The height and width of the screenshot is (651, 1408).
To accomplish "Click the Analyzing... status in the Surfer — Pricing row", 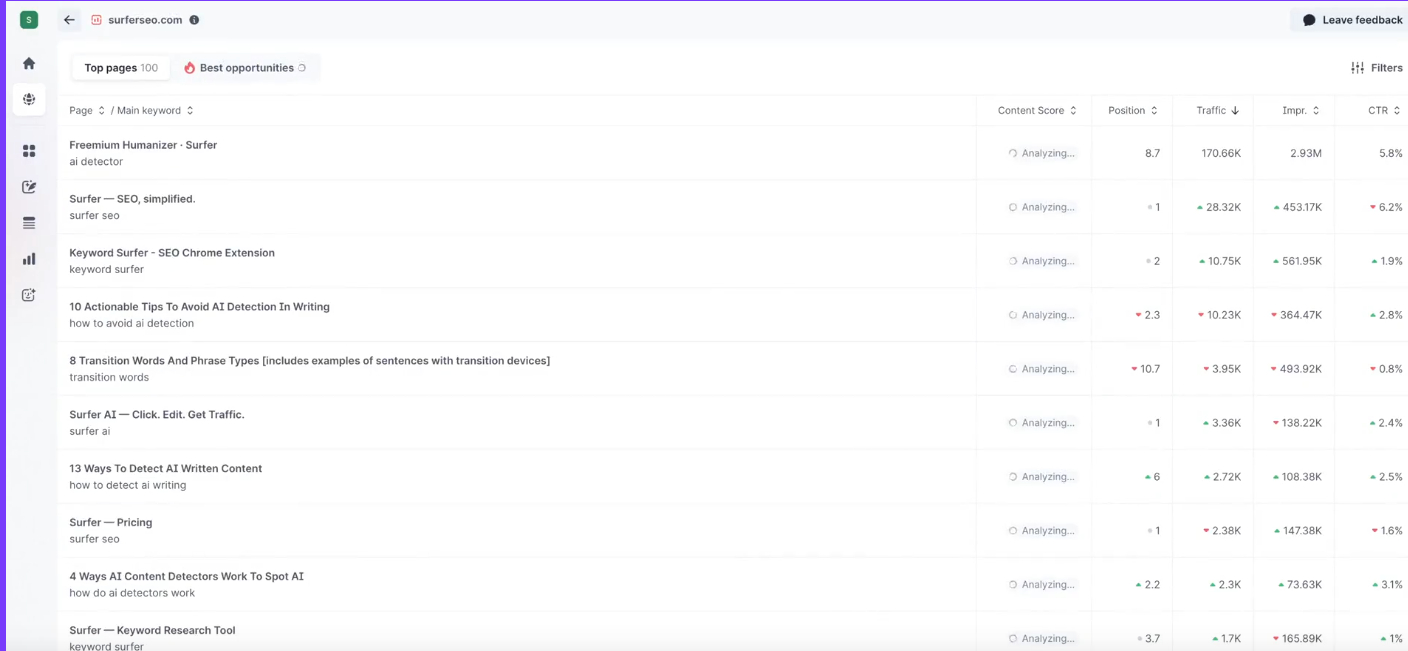I will tap(1042, 532).
